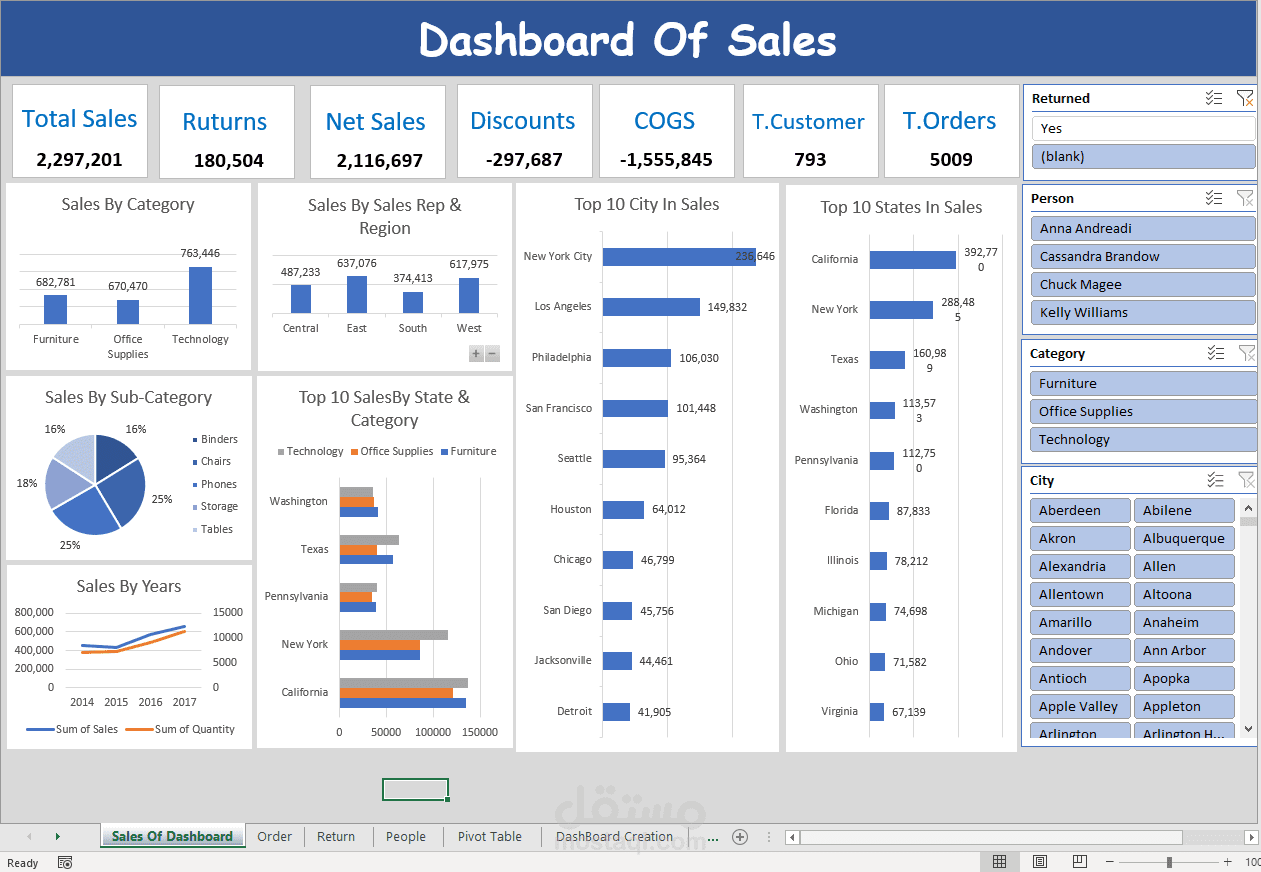Show more sheet tabs via ellipsis
The width and height of the screenshot is (1261, 872).
tap(712, 837)
